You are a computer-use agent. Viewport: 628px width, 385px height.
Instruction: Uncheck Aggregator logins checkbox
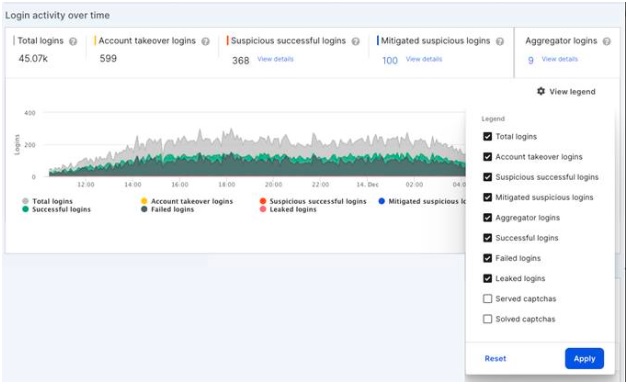(487, 218)
